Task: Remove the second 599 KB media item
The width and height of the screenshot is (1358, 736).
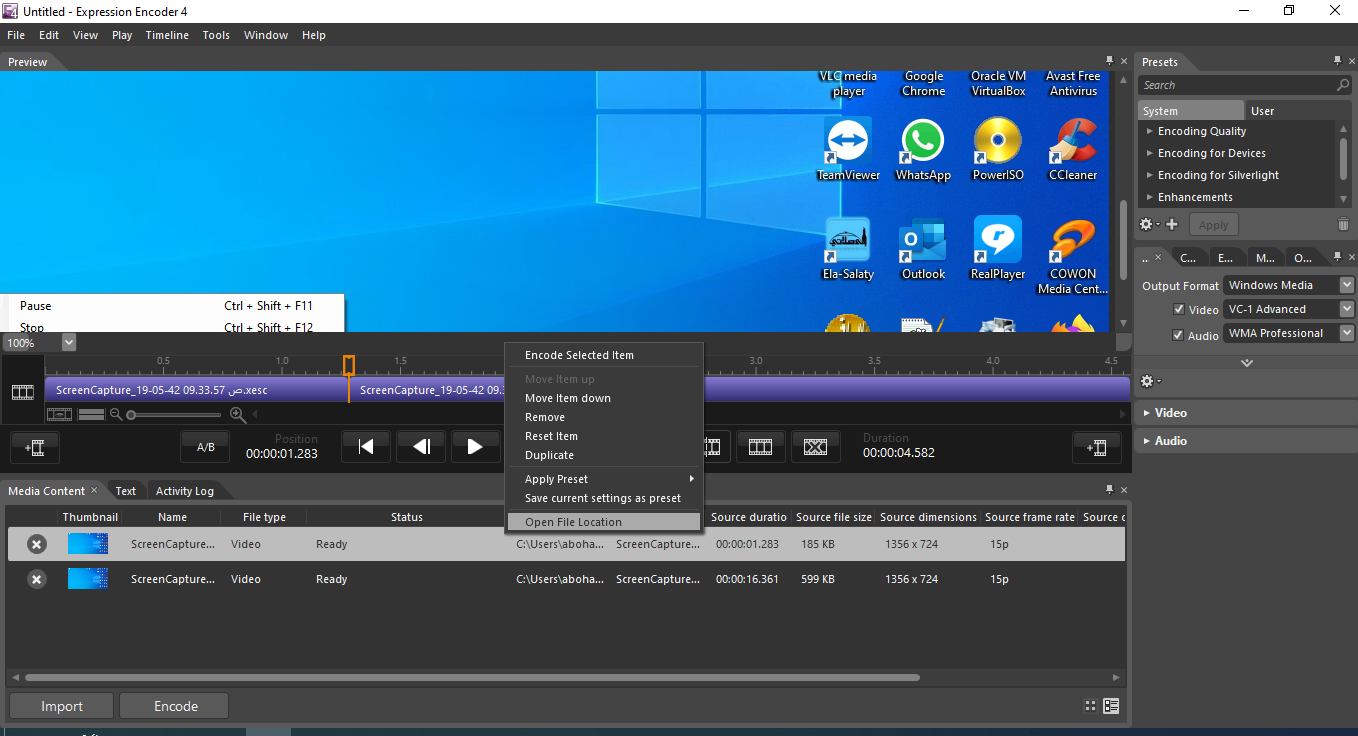Action: [x=36, y=579]
